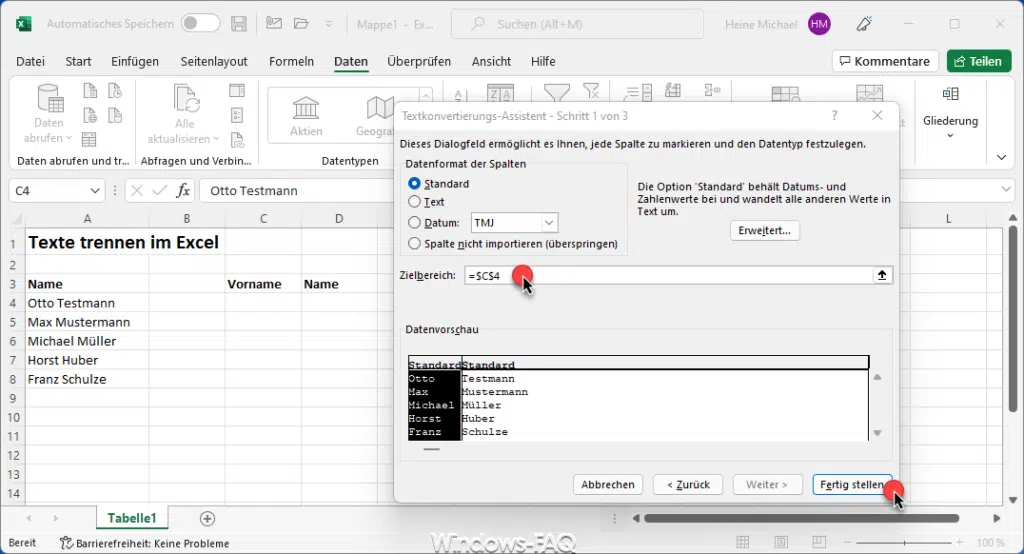The image size is (1024, 554).
Task: Click the Page Break preview status icon
Action: coord(818,543)
